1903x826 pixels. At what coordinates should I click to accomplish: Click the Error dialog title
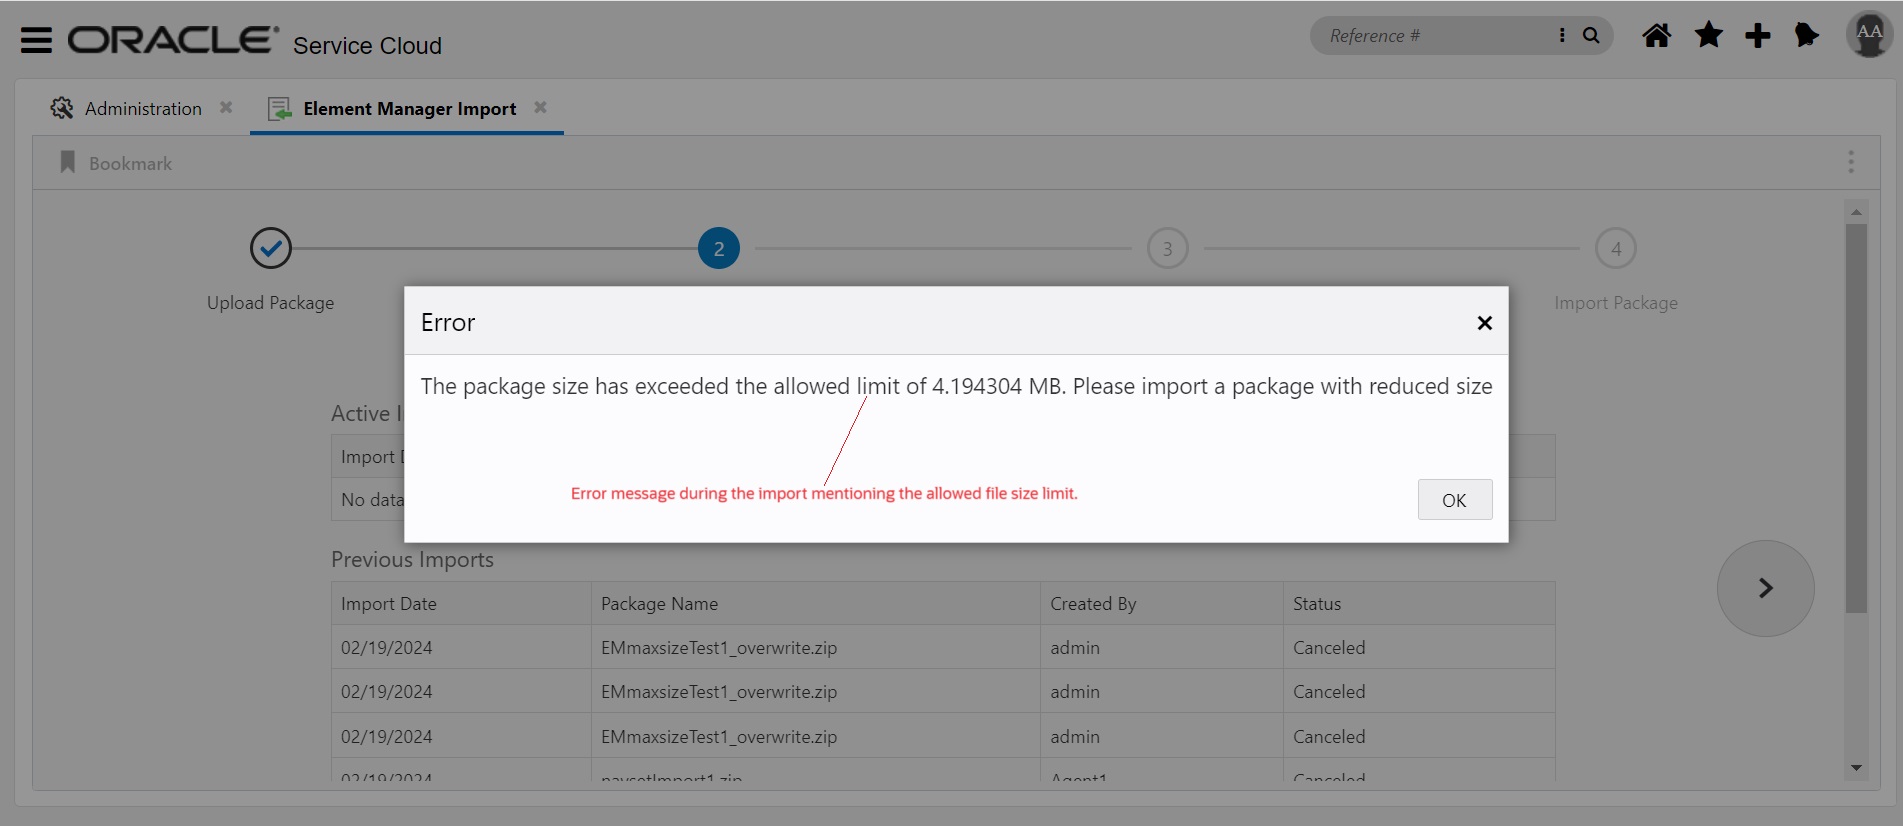pos(448,323)
